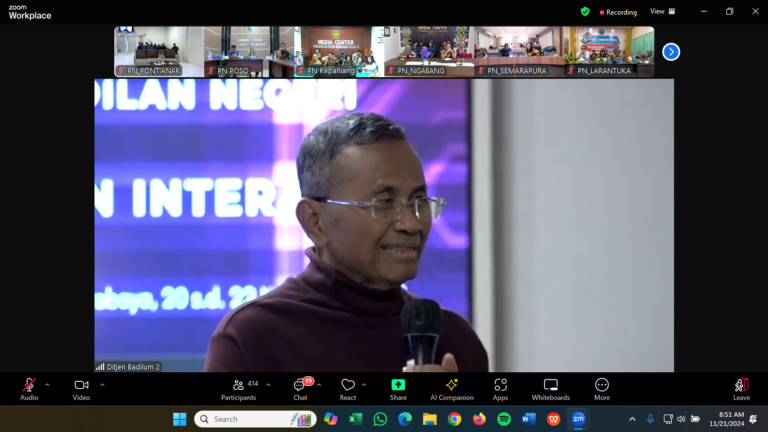768x432 pixels.
Task: Open Whiteboards
Action: coord(550,386)
